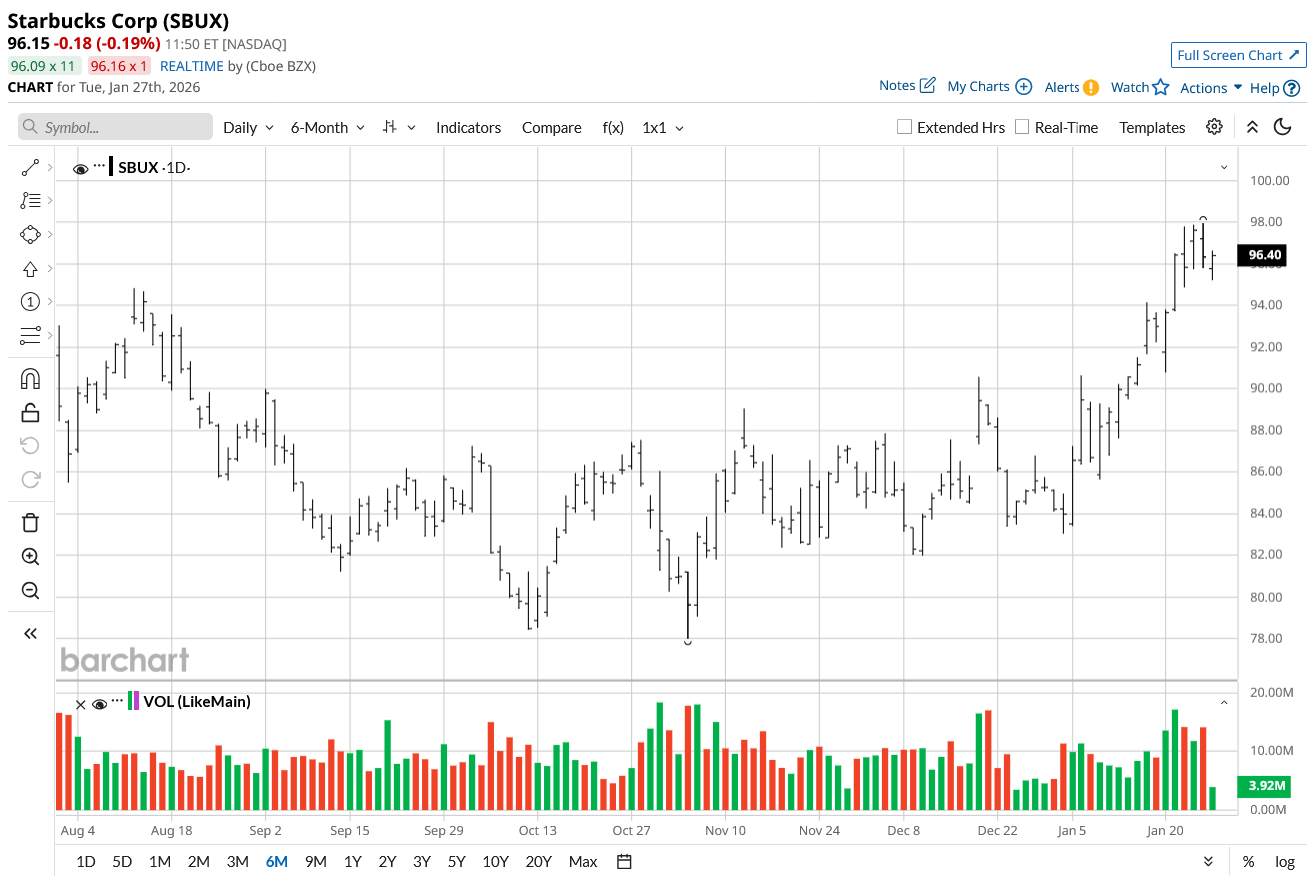The image size is (1308, 876).
Task: Select the numbered annotation tool
Action: click(30, 302)
